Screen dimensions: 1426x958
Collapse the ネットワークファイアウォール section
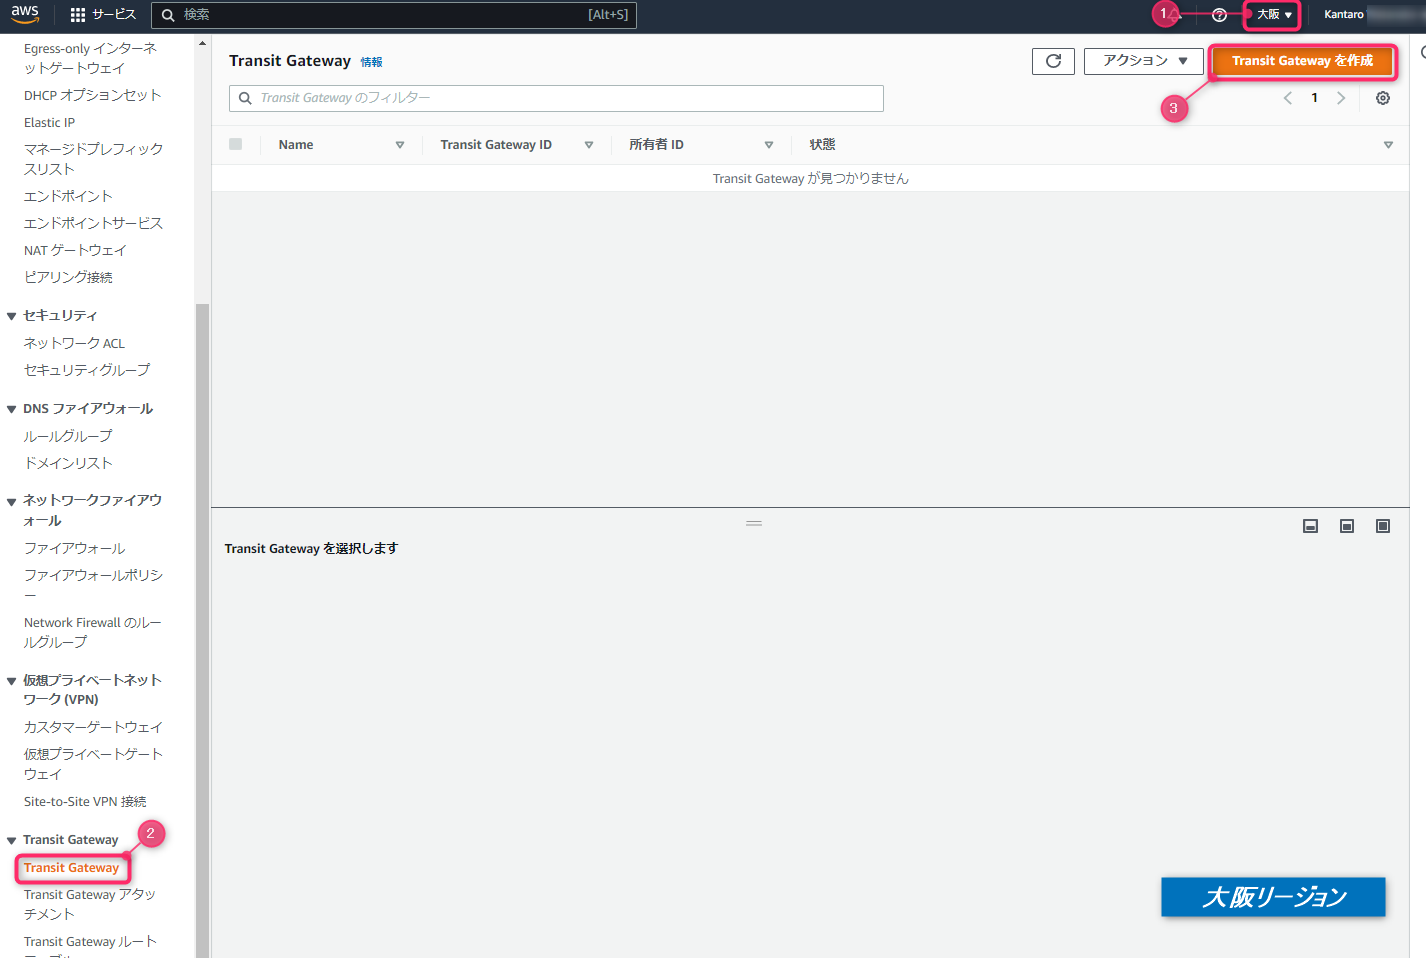12,501
